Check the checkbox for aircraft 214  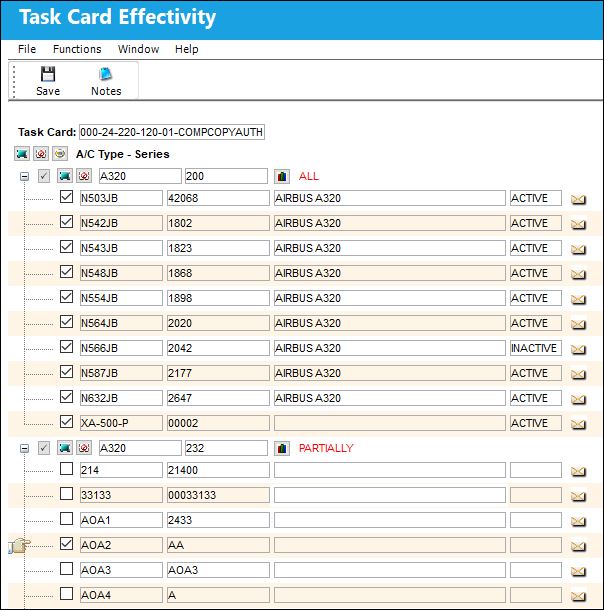(67, 468)
